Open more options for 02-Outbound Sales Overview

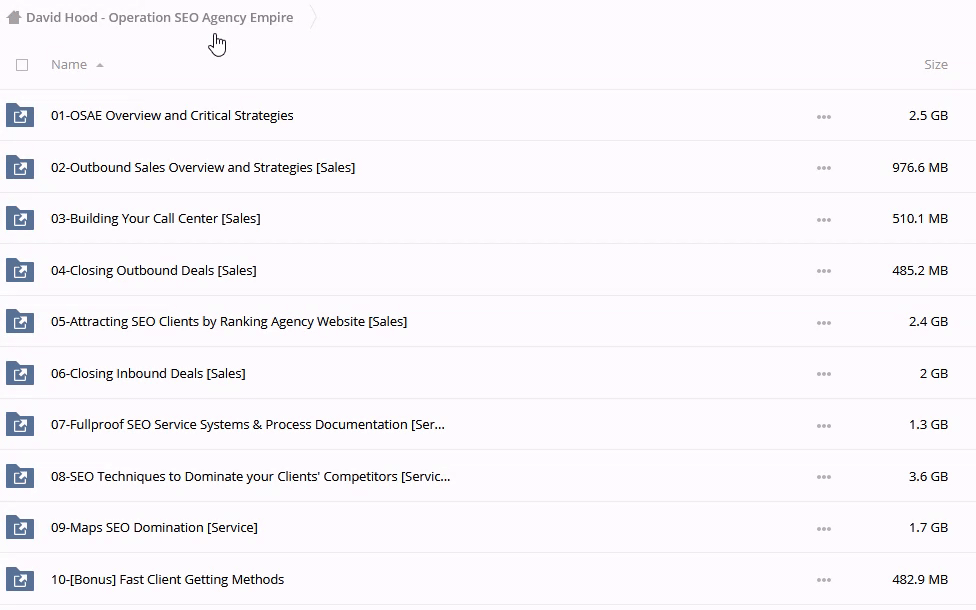tap(823, 168)
